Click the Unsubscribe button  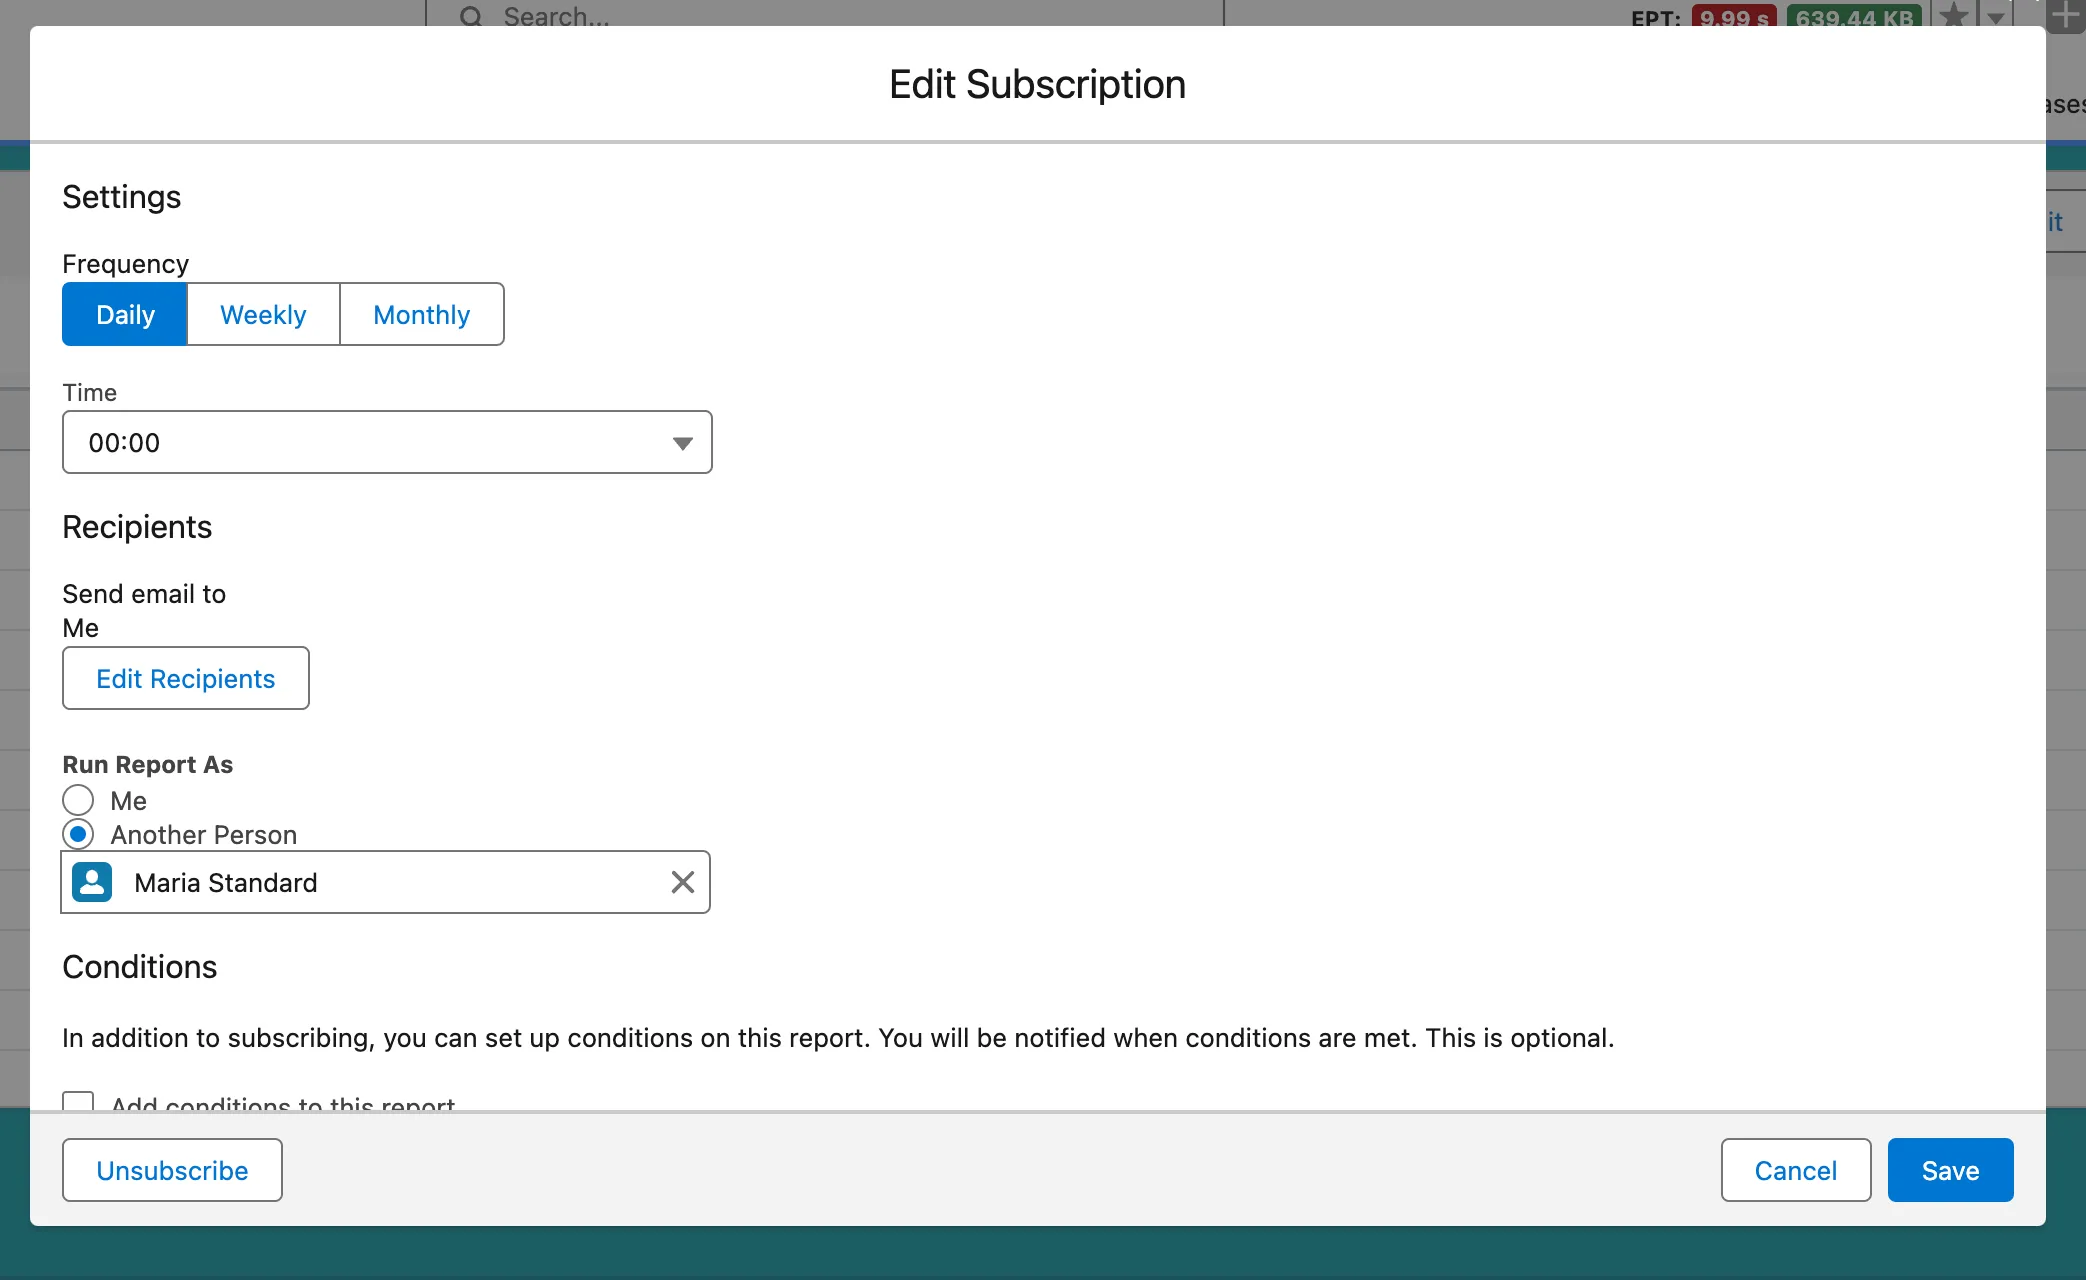pyautogui.click(x=172, y=1170)
